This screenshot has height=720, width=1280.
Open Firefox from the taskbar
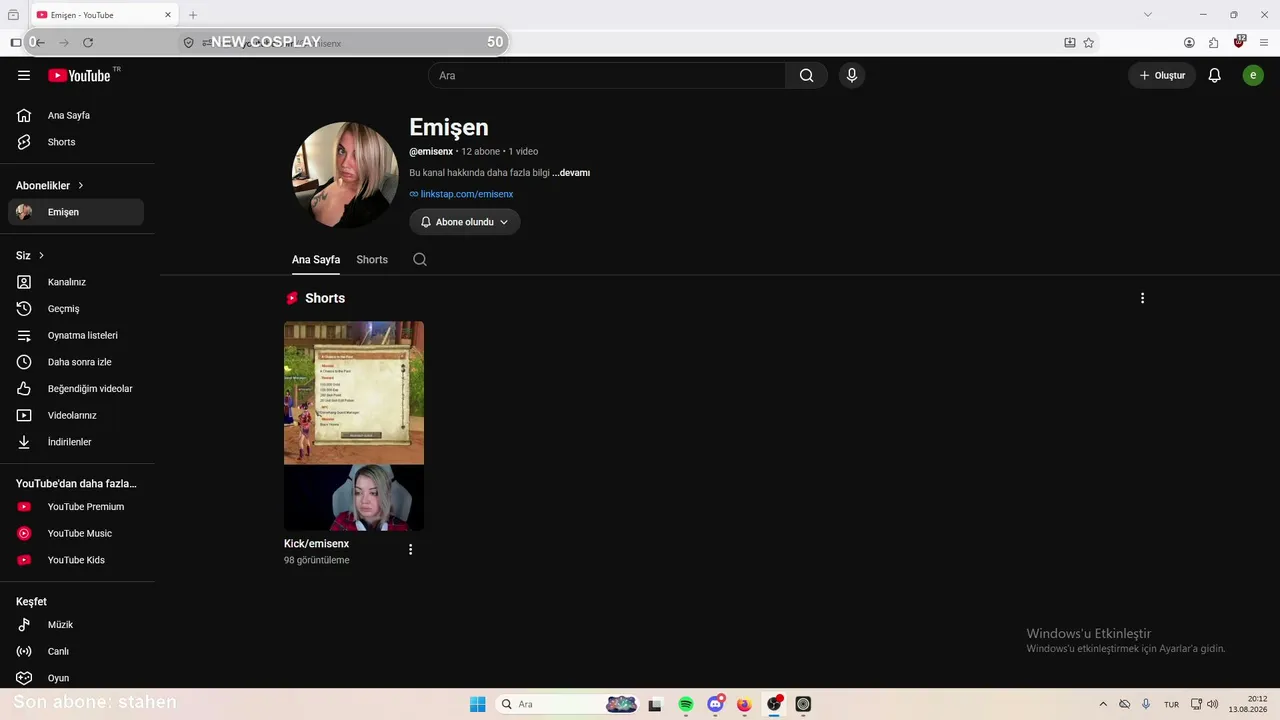[x=744, y=704]
